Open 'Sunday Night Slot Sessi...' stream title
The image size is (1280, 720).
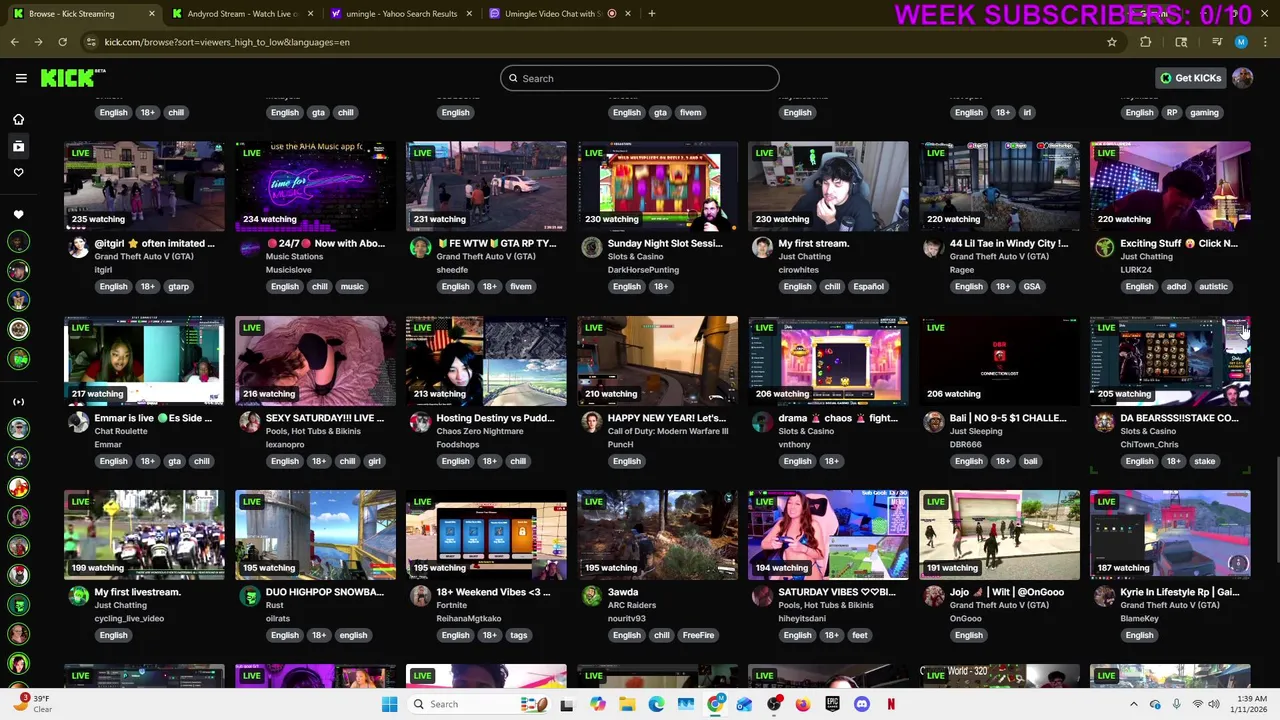coord(664,243)
